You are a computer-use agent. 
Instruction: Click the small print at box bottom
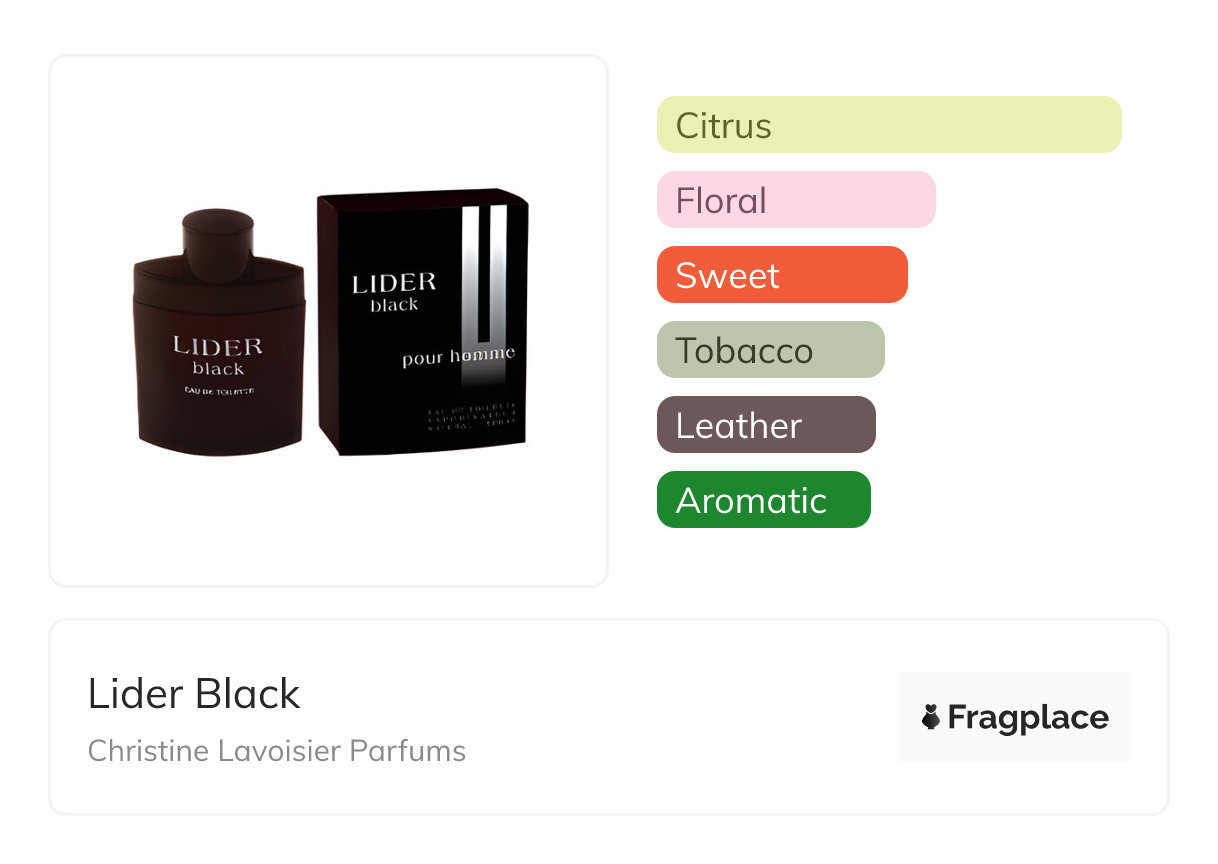coord(470,418)
